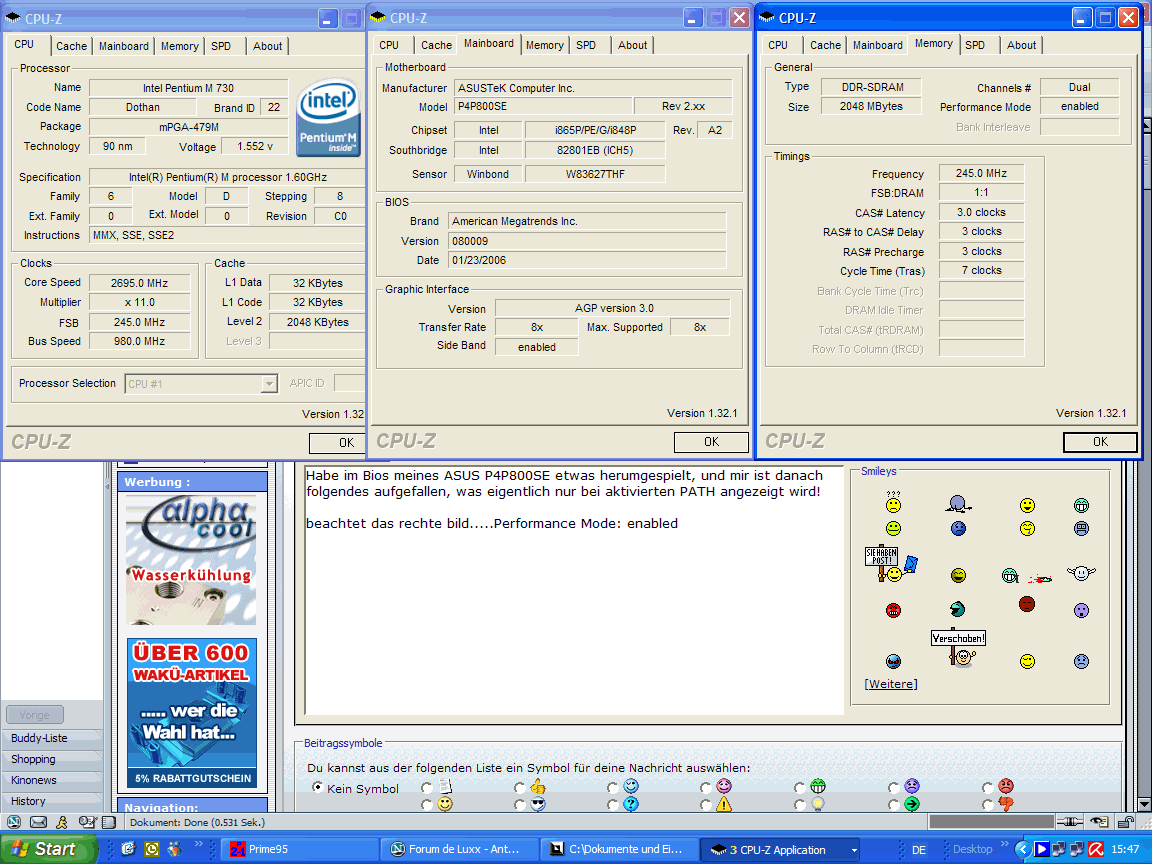Viewport: 1152px width, 864px height.
Task: Select the thumbs-up post symbol radio button
Action: tap(520, 788)
